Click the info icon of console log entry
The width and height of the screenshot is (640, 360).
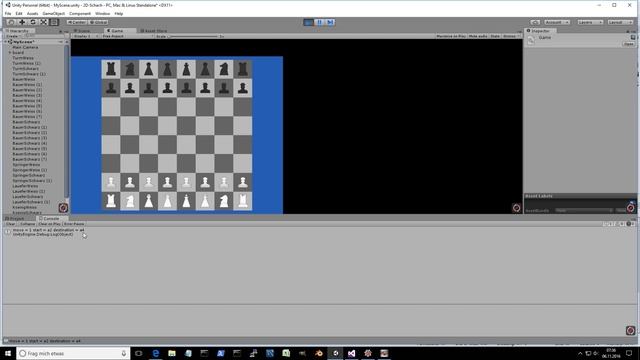tap(7, 232)
